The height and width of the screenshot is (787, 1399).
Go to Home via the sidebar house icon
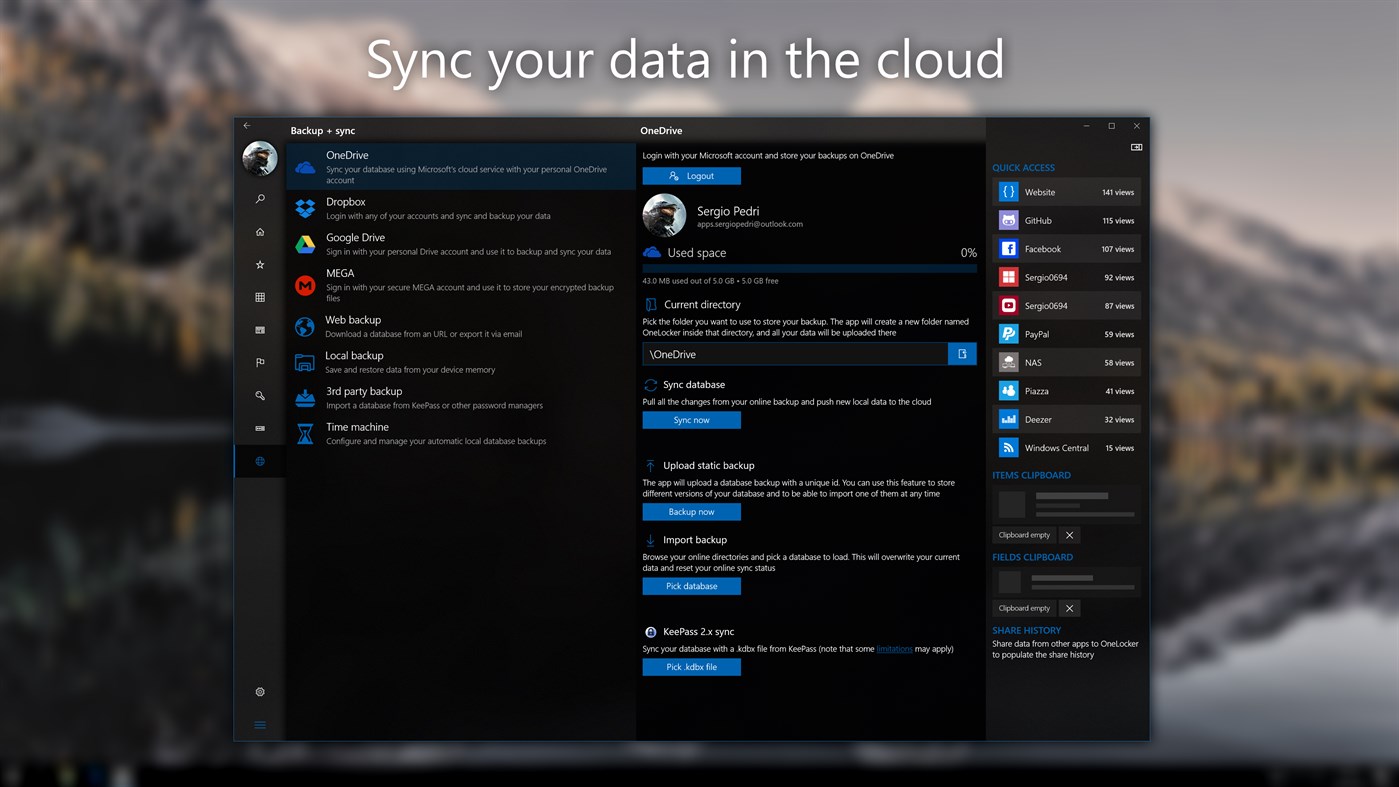[260, 232]
